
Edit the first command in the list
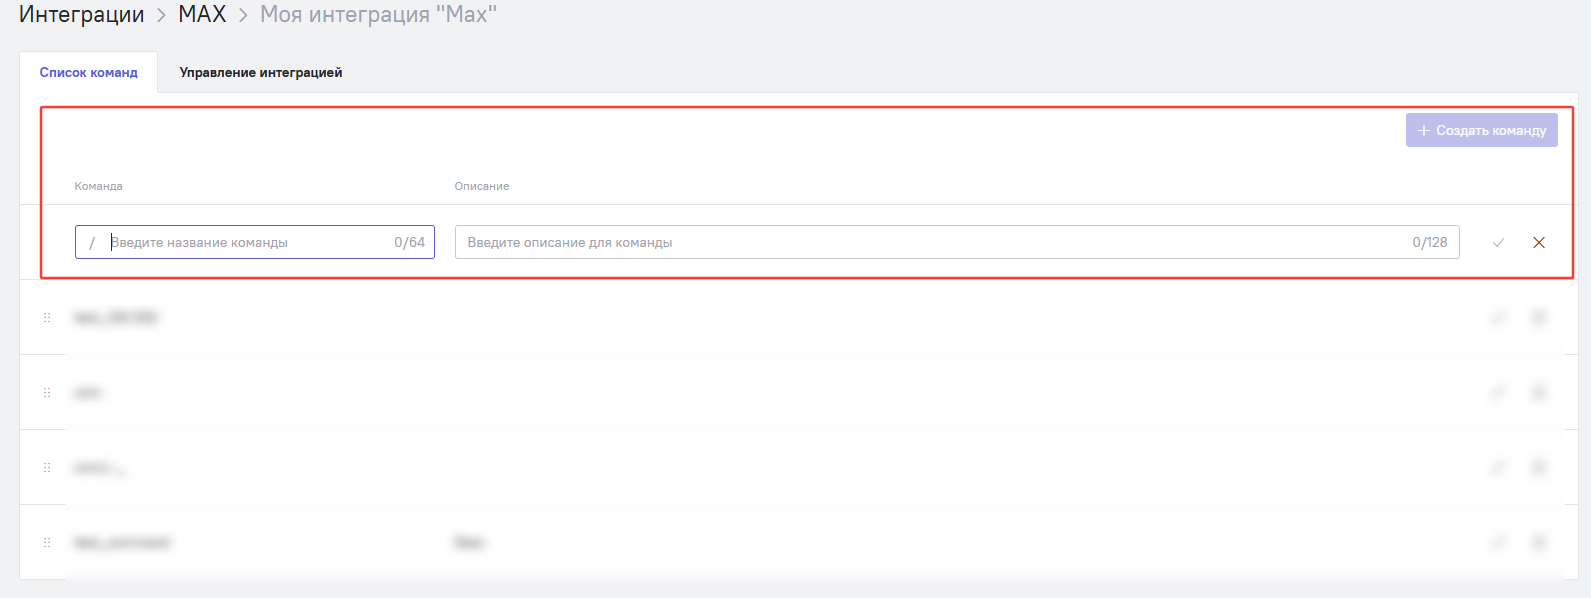point(1498,318)
